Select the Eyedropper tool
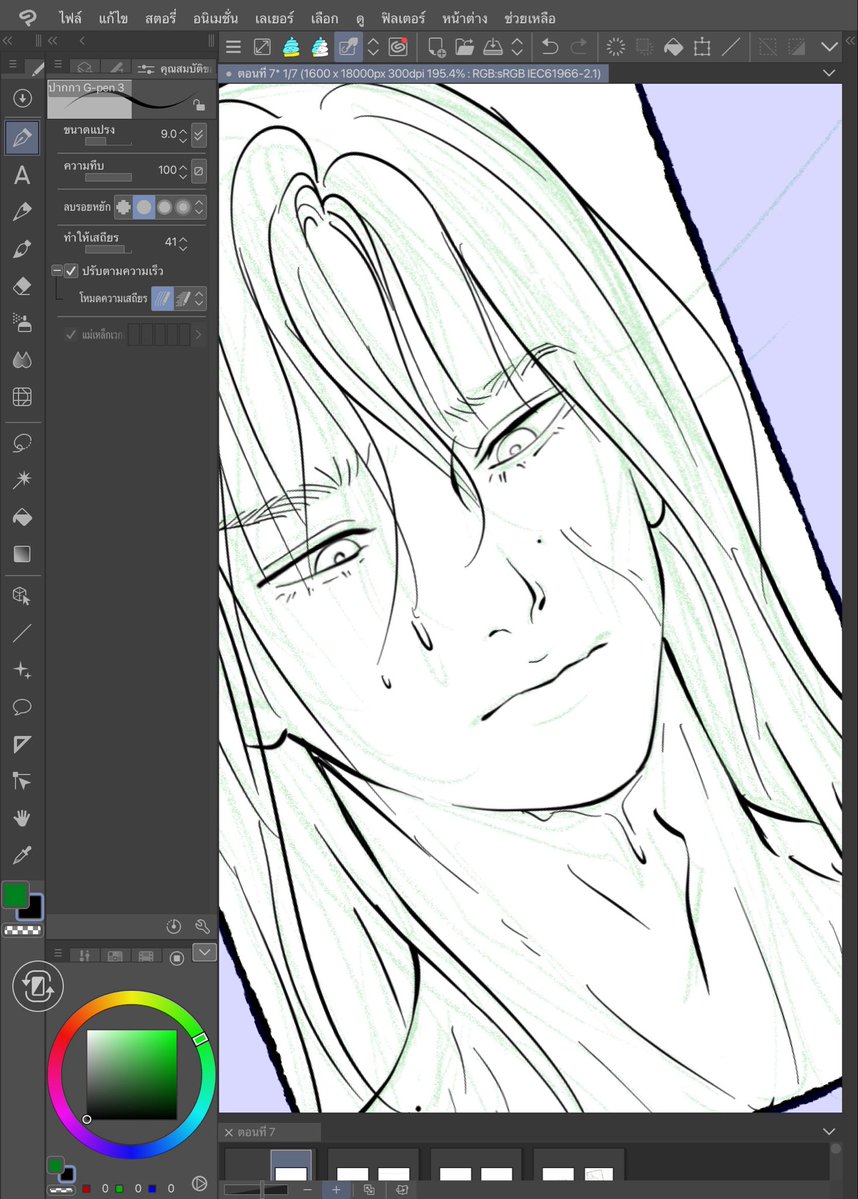858x1199 pixels. (22, 855)
